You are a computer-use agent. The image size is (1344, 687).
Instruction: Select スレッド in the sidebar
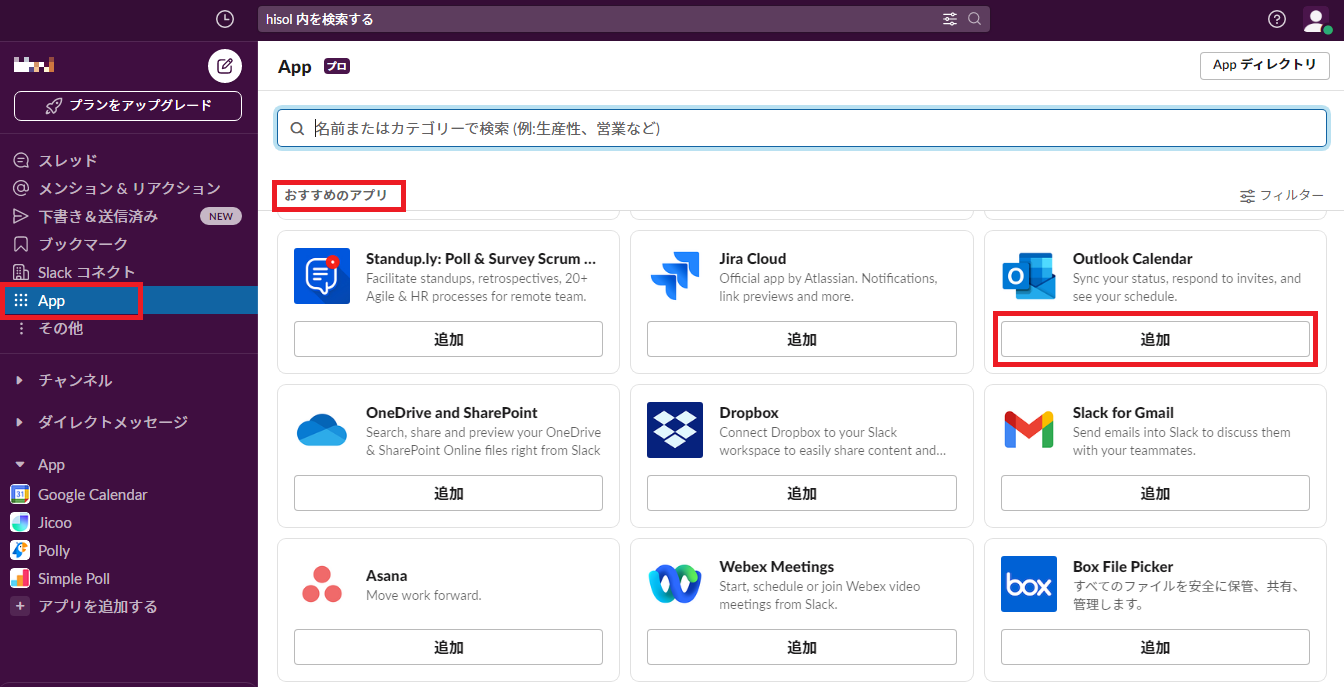tap(67, 161)
